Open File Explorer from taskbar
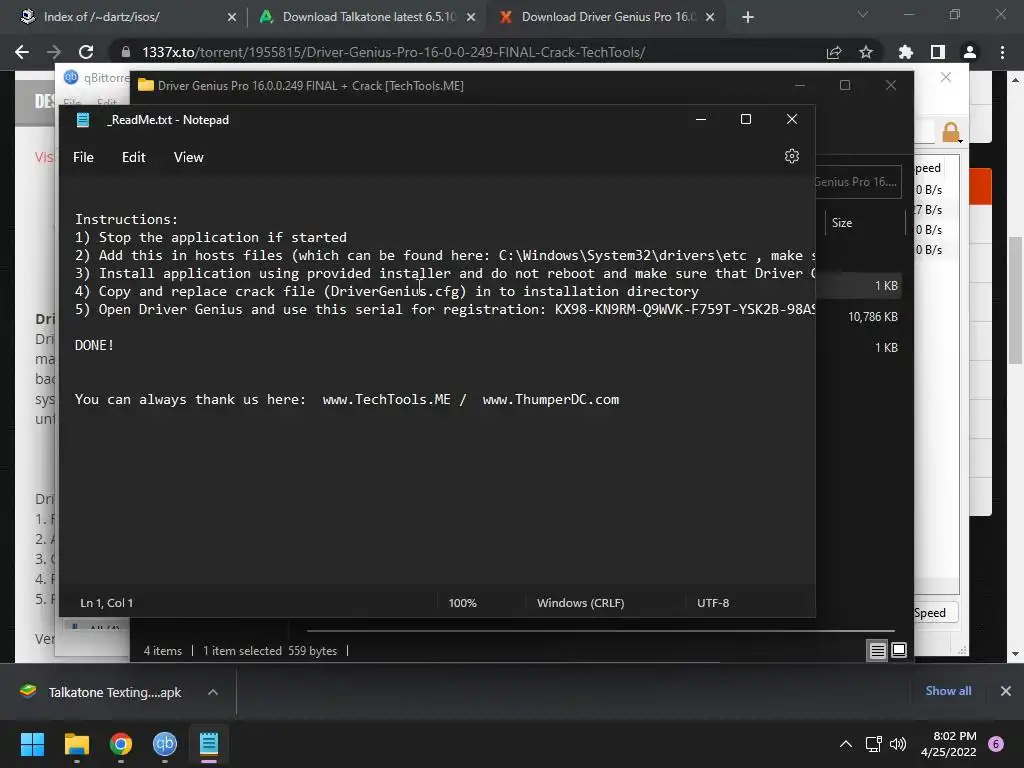Viewport: 1024px width, 768px height. tap(76, 744)
